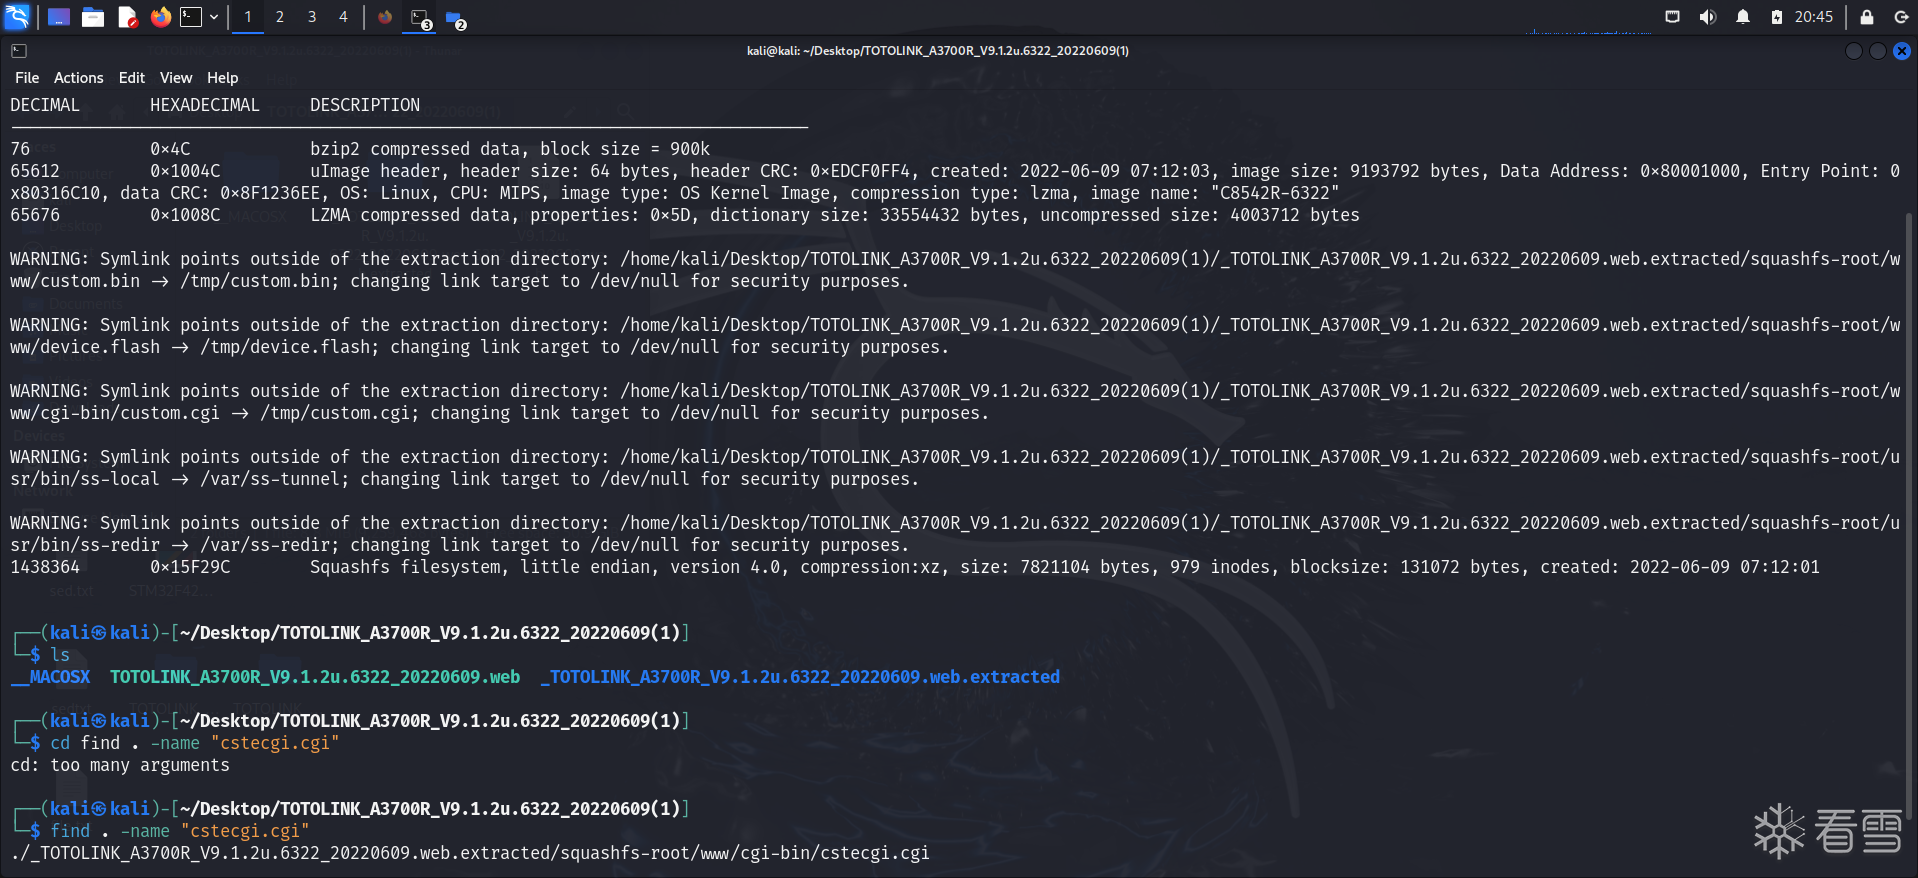
Task: Click the 20:45 panel clock
Action: 1814,17
